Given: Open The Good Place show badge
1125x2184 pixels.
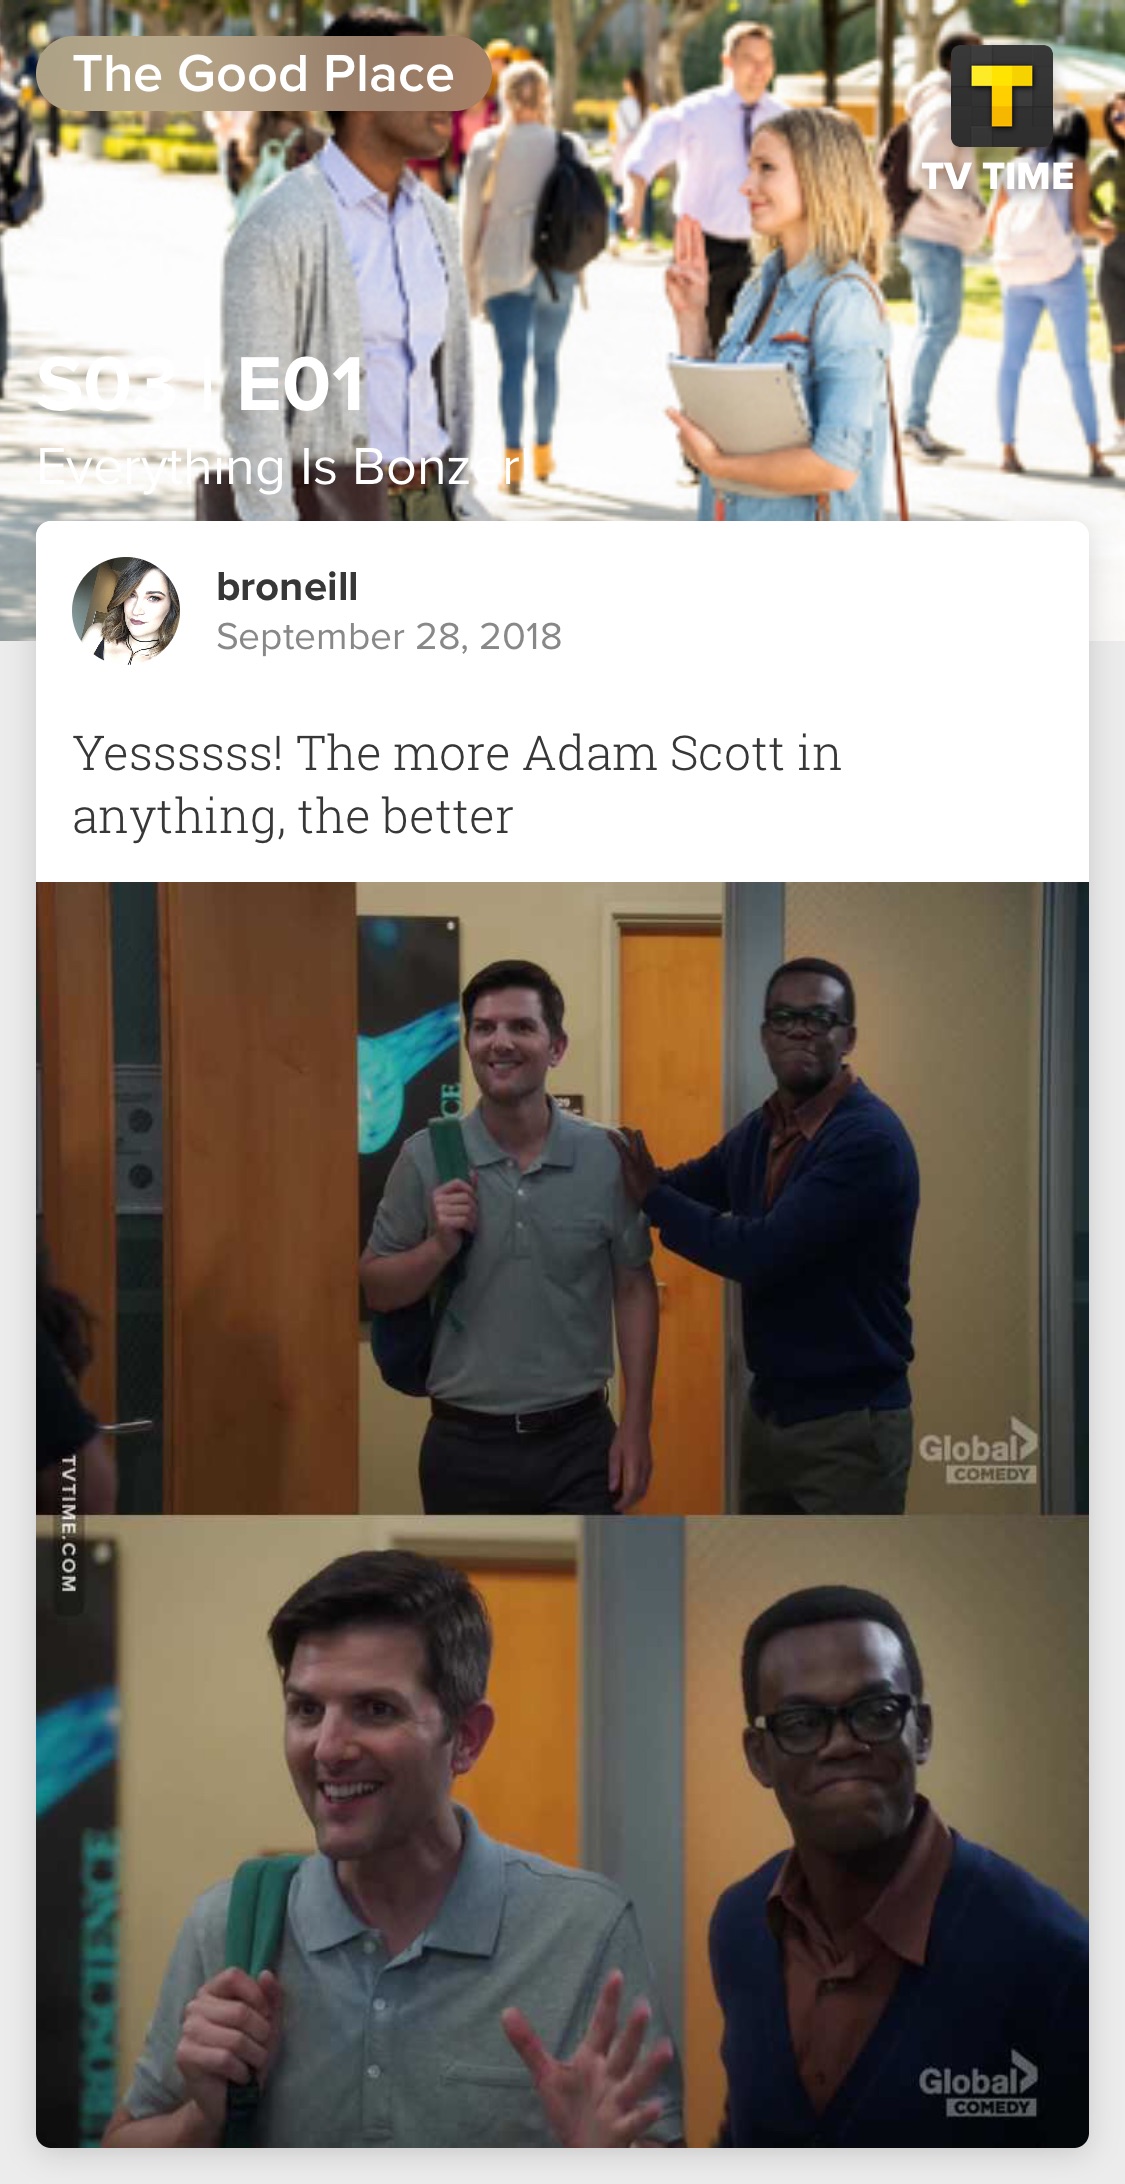Looking at the screenshot, I should coord(264,74).
